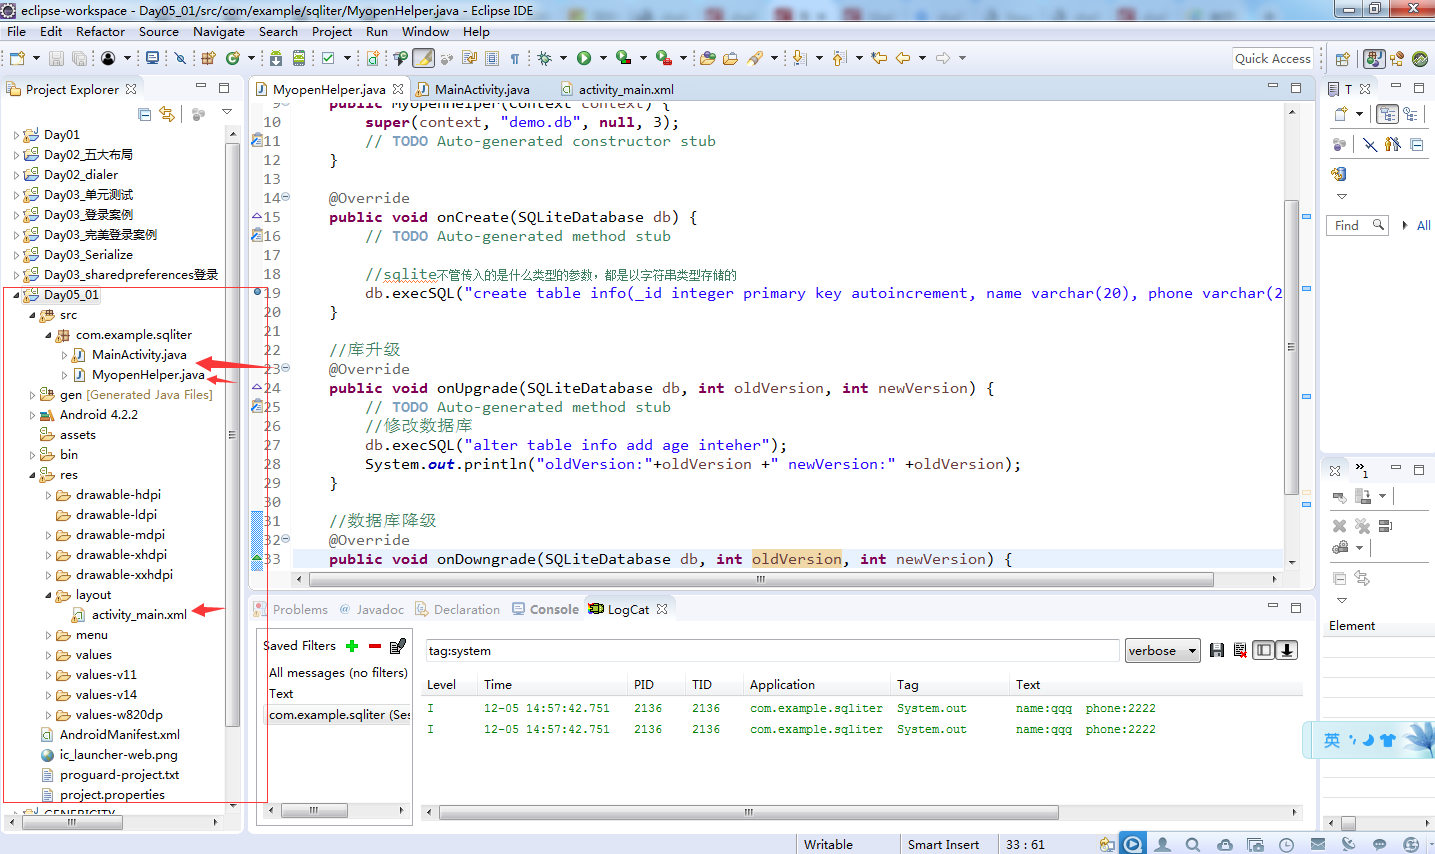This screenshot has width=1435, height=854.
Task: Expand the Day01 project node
Action: coord(16,135)
